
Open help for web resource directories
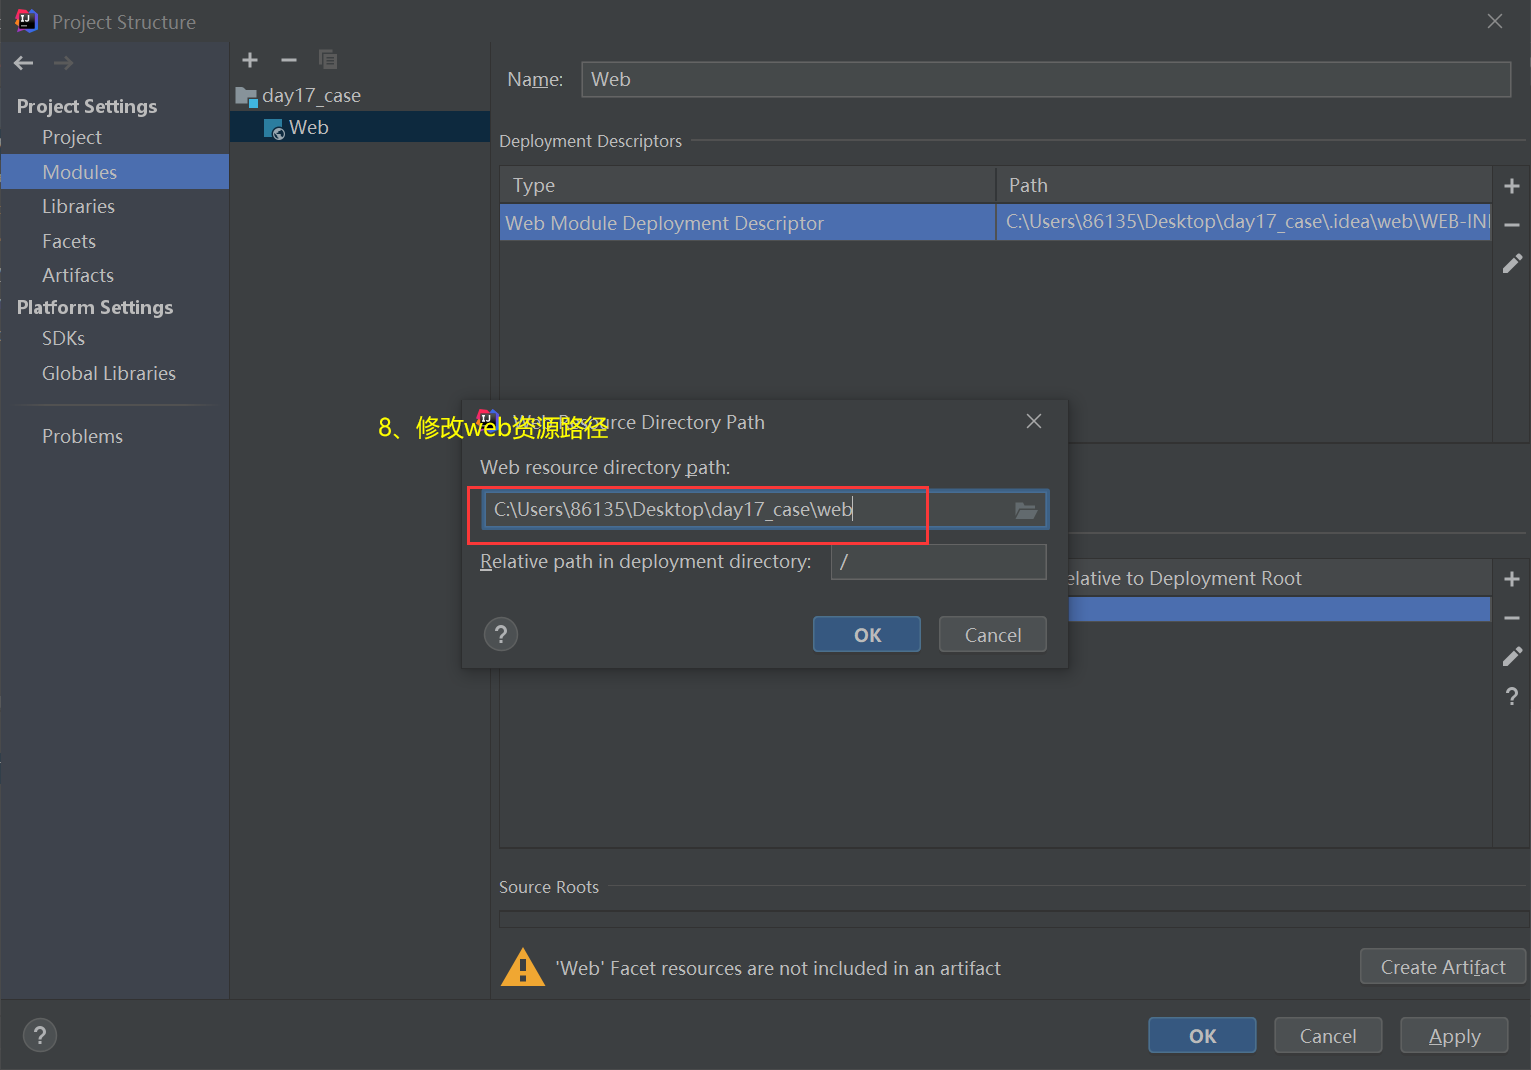click(1512, 696)
